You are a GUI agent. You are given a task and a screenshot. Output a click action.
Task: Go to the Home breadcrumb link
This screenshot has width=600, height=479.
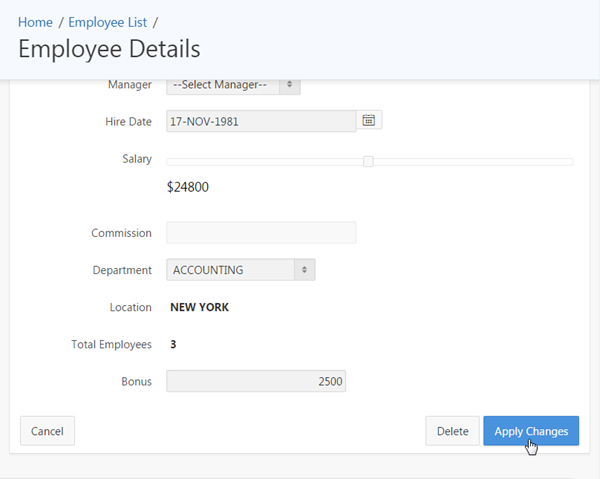35,21
